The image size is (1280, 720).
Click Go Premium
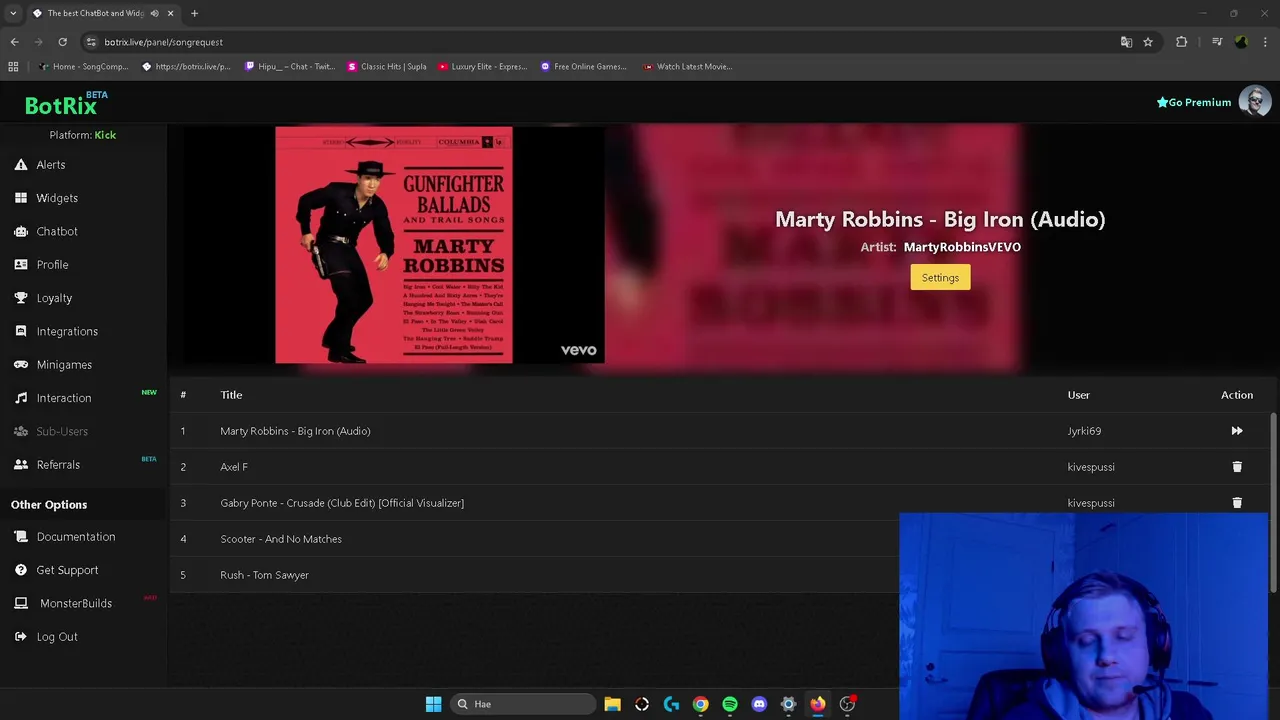click(x=1194, y=102)
